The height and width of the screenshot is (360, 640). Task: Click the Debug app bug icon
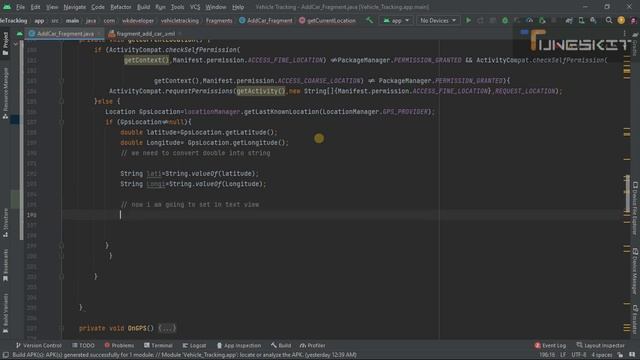pos(505,20)
